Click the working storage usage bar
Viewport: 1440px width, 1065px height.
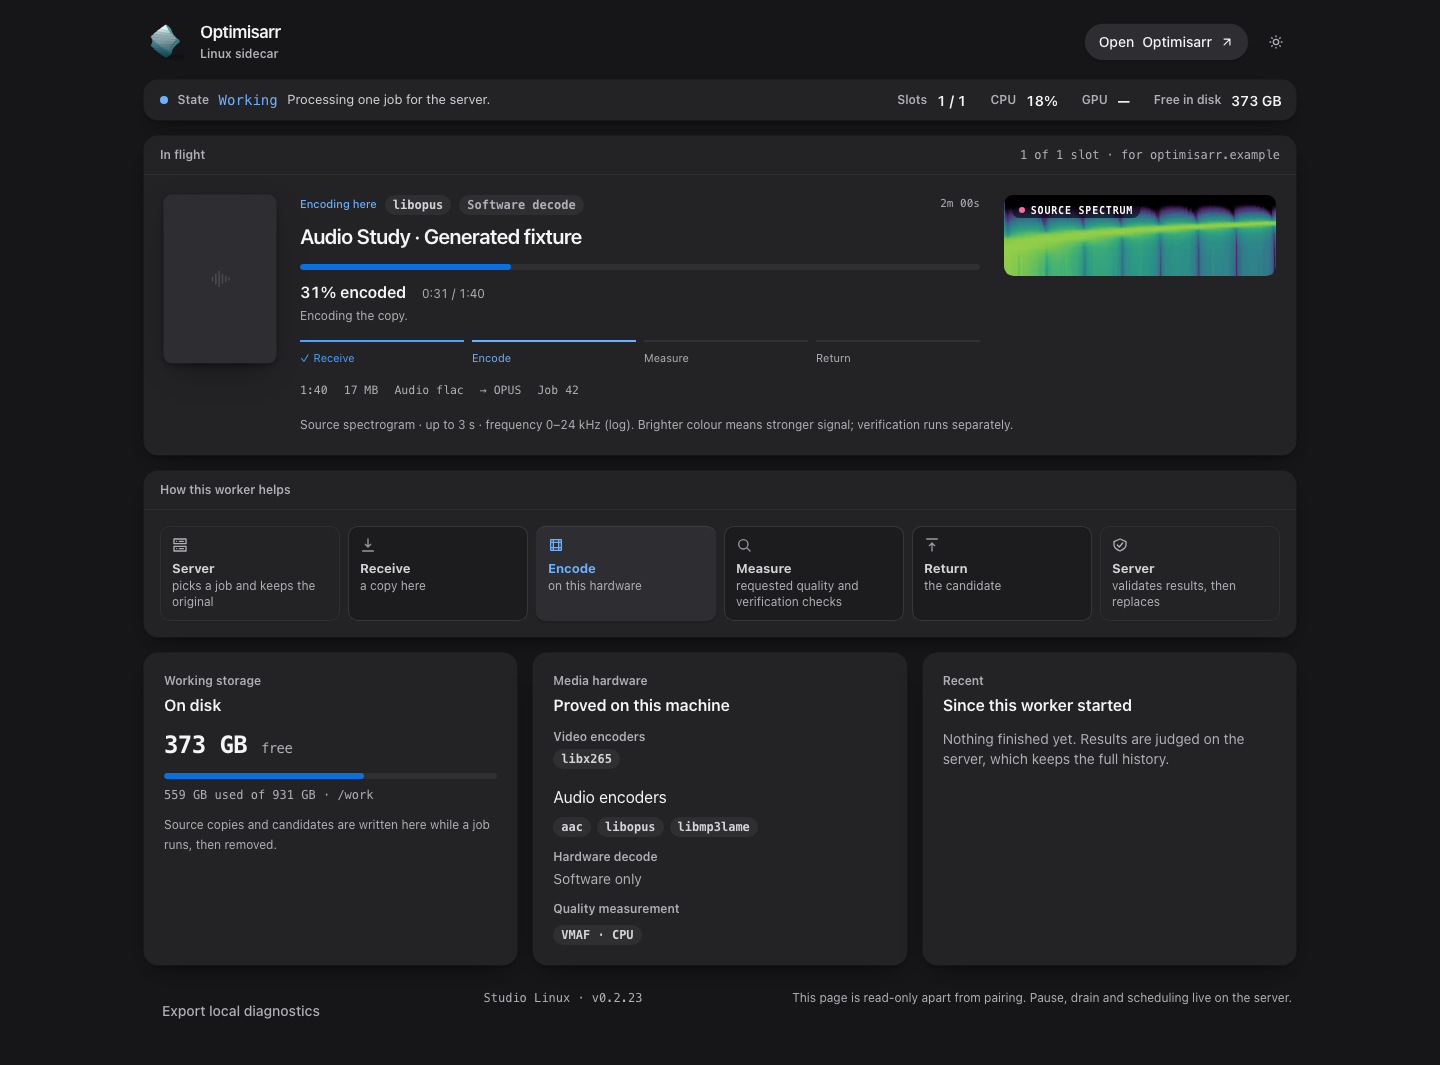tap(331, 776)
